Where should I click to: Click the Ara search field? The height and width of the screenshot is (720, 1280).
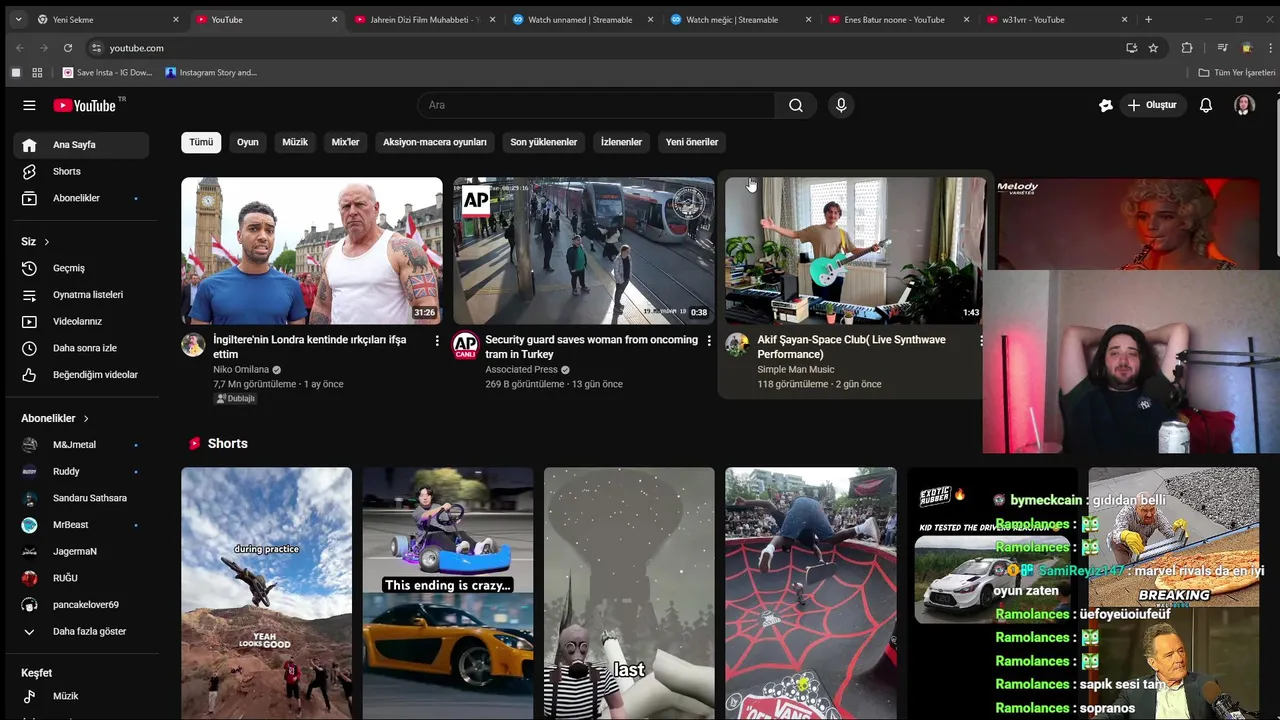coord(596,105)
